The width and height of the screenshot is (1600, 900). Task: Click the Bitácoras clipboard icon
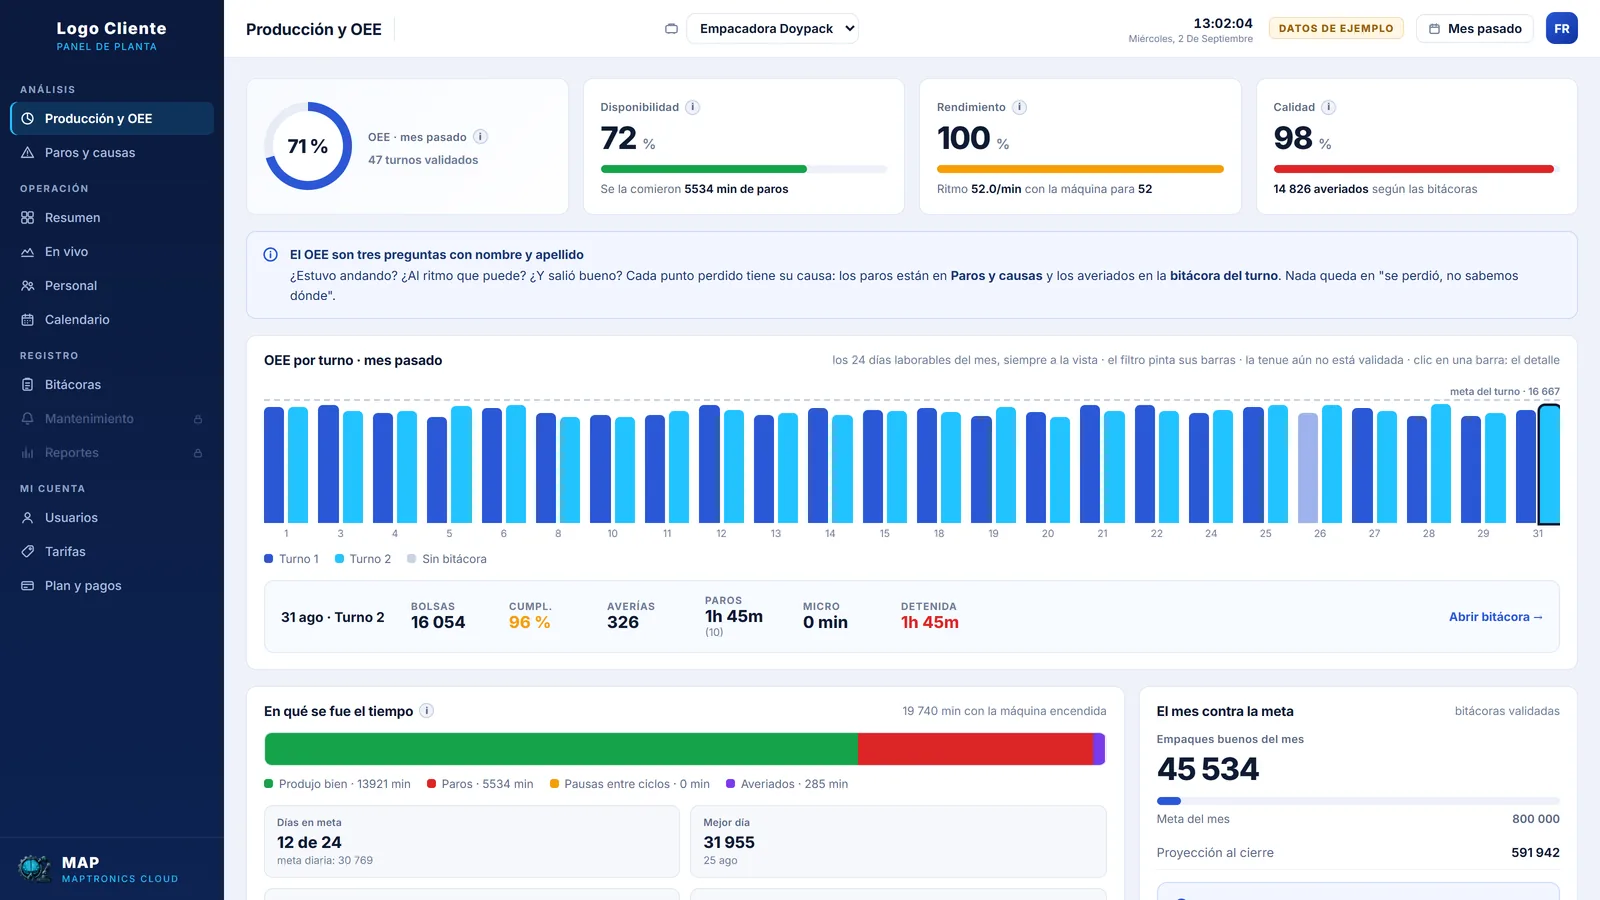coord(28,385)
